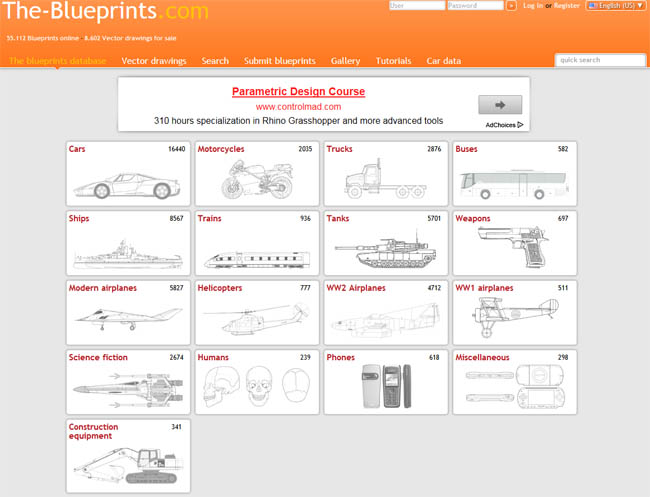
Task: Open the excavator image in Construction equipment
Action: coord(129,465)
